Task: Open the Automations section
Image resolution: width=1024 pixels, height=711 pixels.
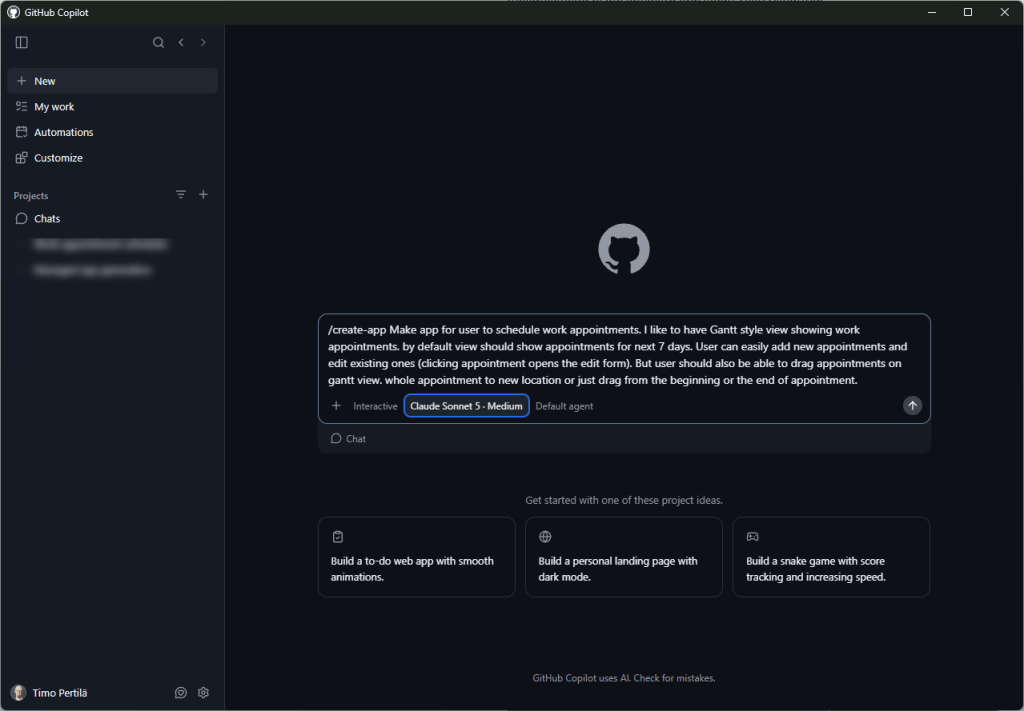Action: pos(112,132)
